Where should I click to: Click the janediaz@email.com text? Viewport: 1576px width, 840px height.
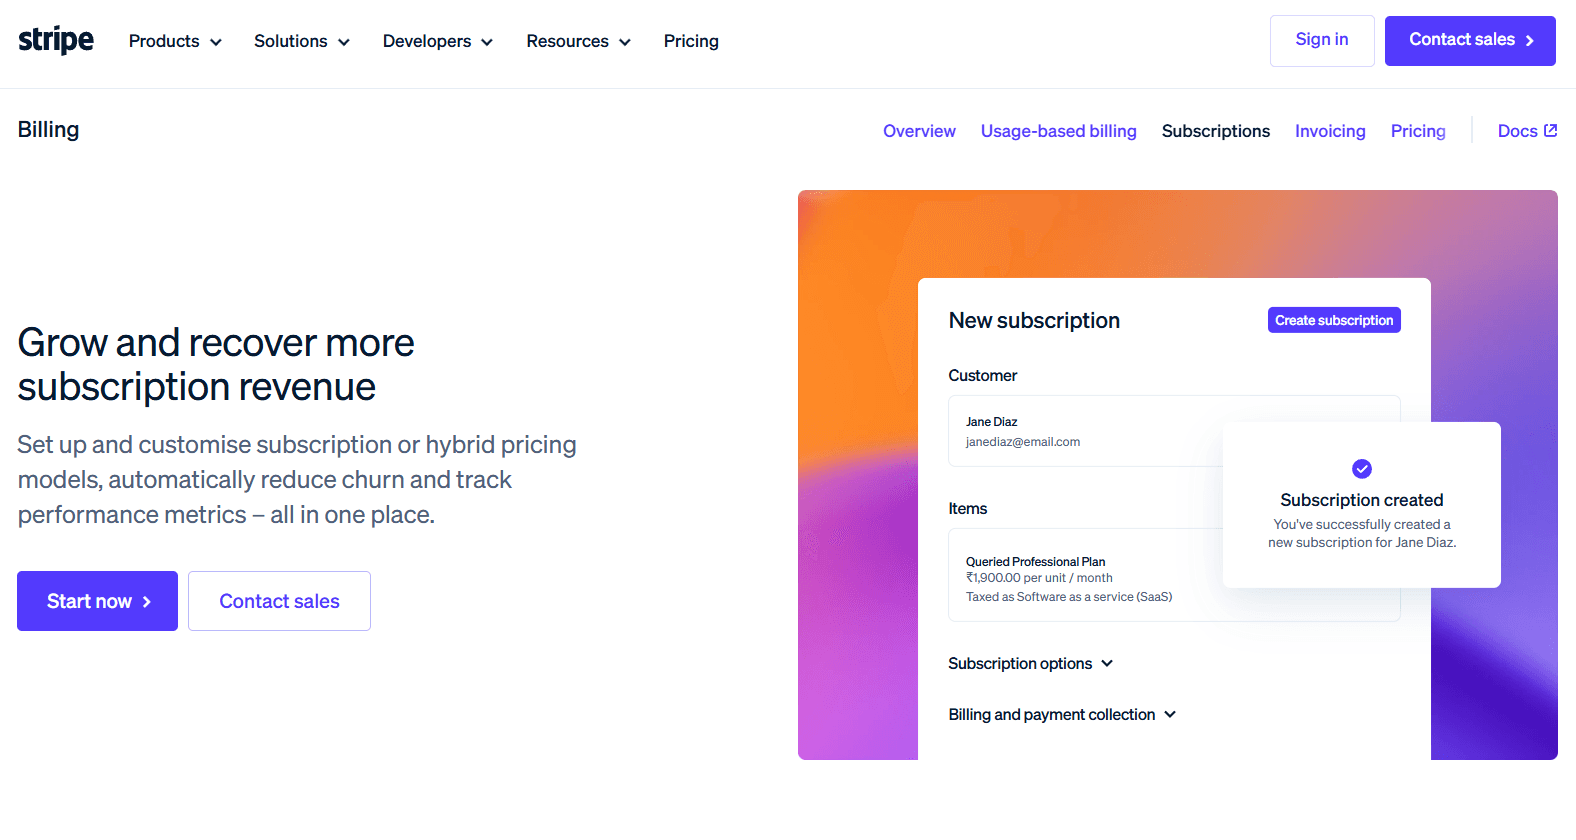coord(1023,442)
